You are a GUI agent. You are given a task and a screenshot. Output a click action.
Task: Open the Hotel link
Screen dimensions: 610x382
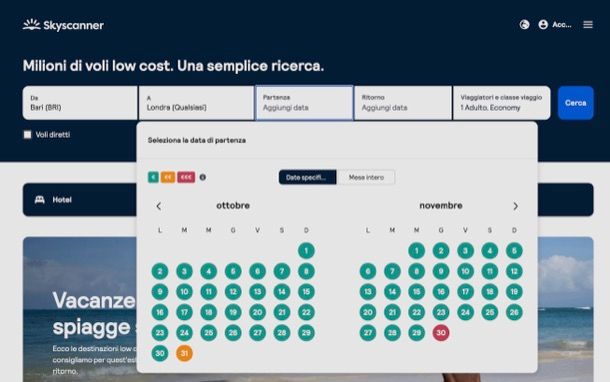[62, 200]
